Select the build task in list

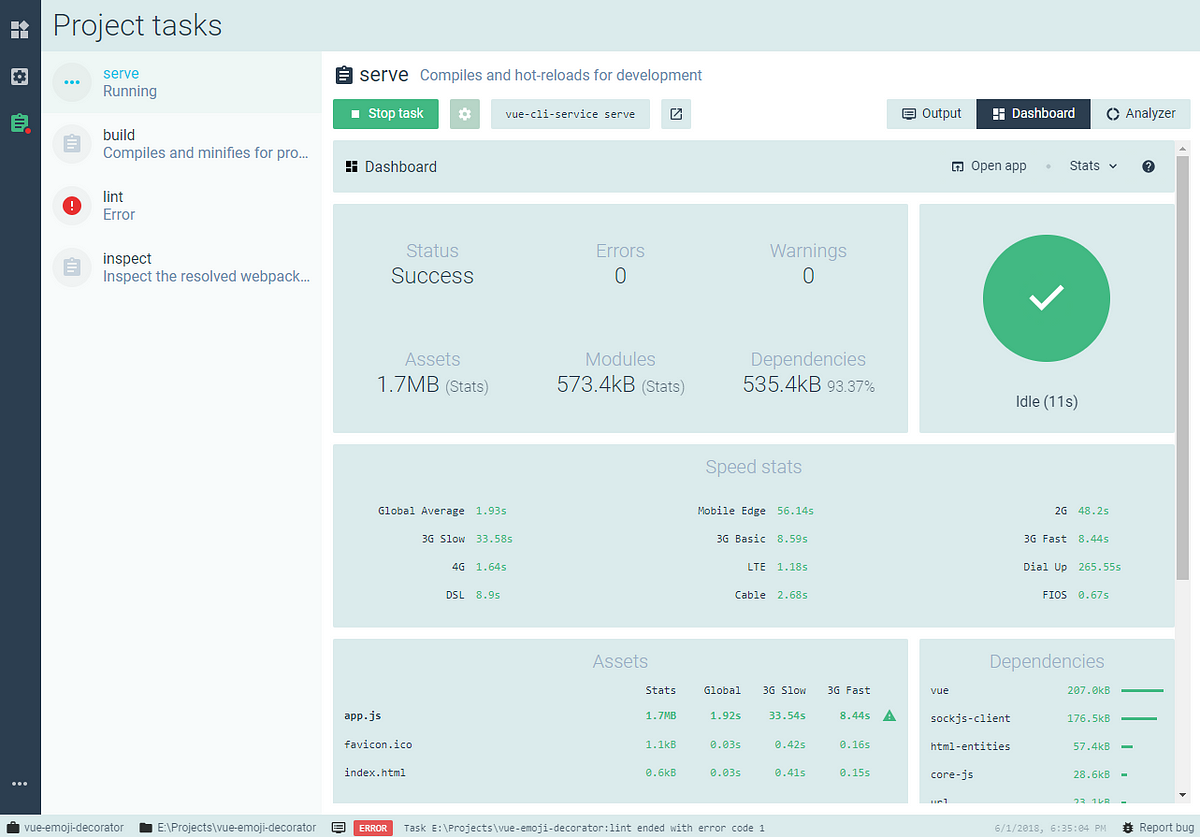[181, 144]
